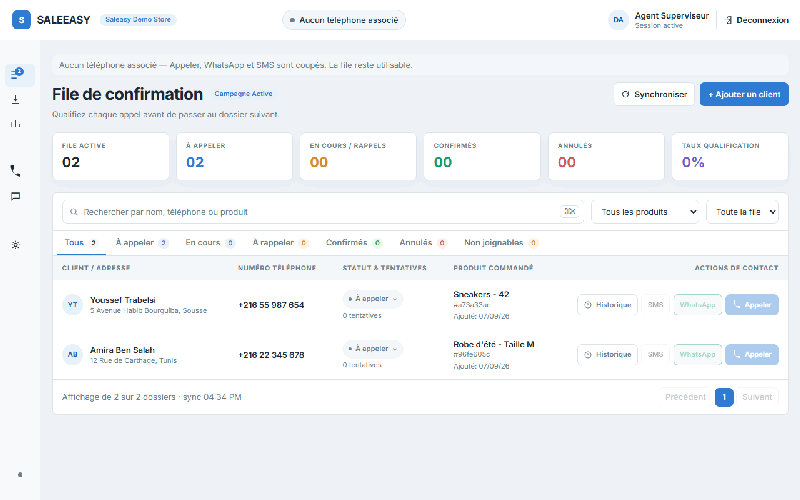Open the À appeler status dropdown for Amira Ben Salah
800x500 pixels.
pyautogui.click(x=372, y=349)
